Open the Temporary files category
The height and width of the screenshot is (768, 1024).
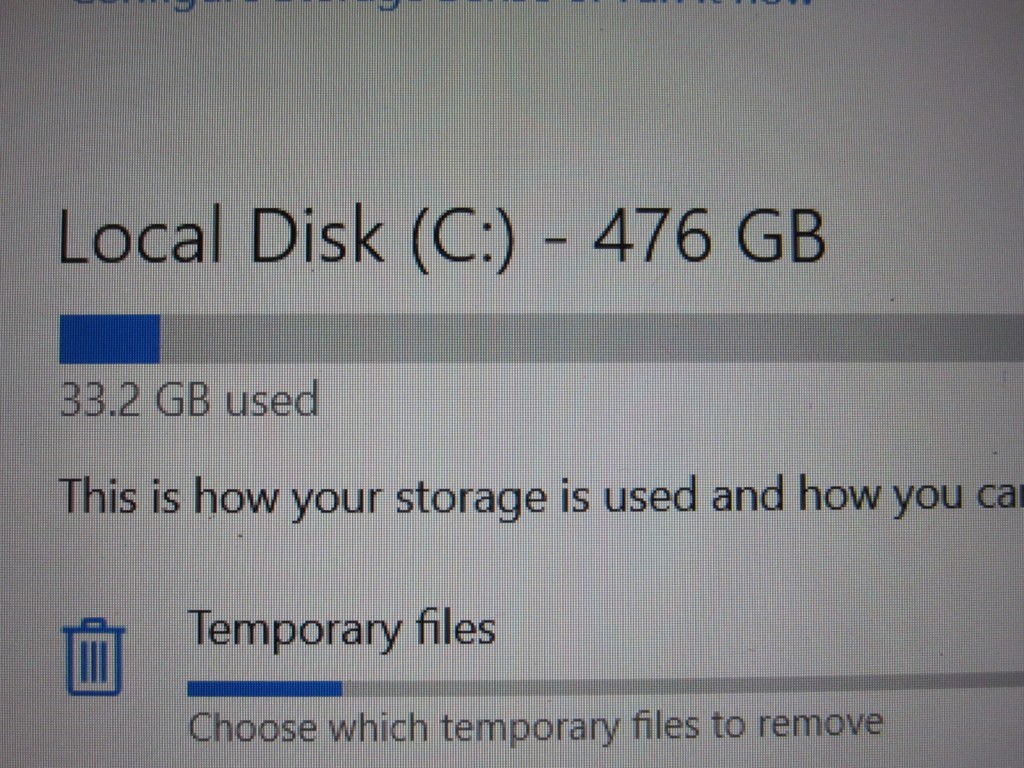point(341,630)
